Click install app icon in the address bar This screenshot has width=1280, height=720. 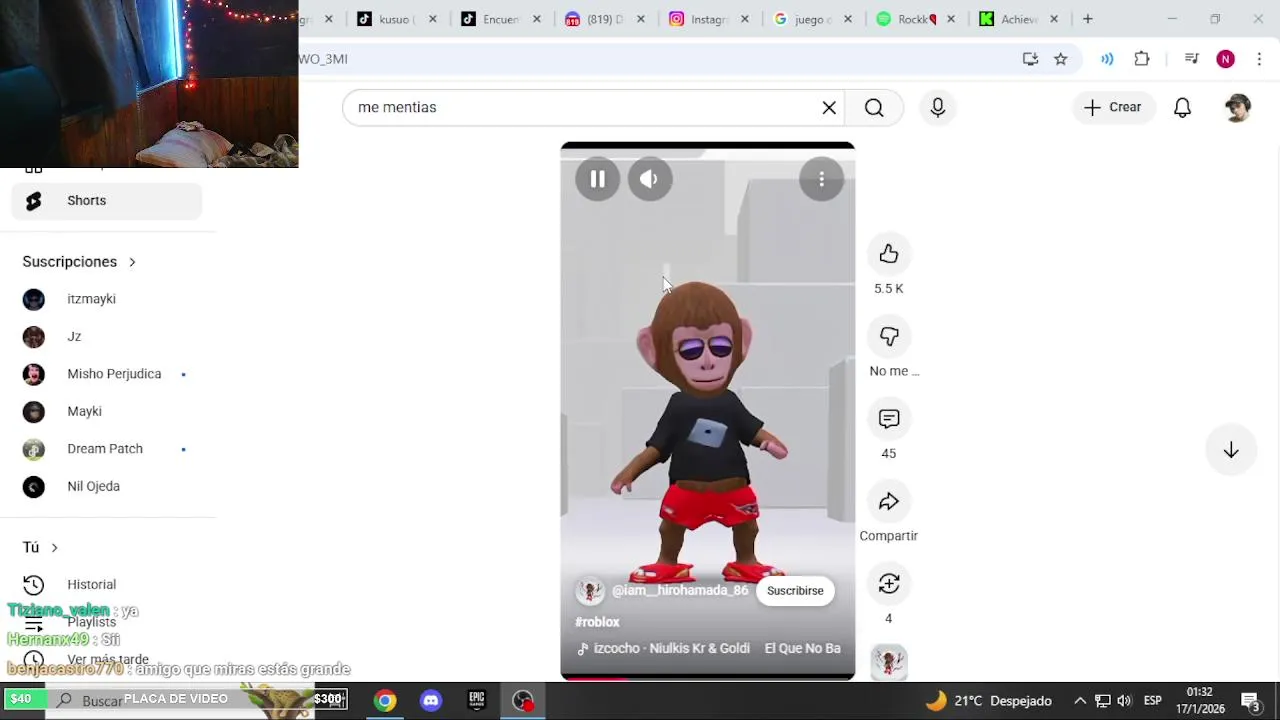(1031, 59)
